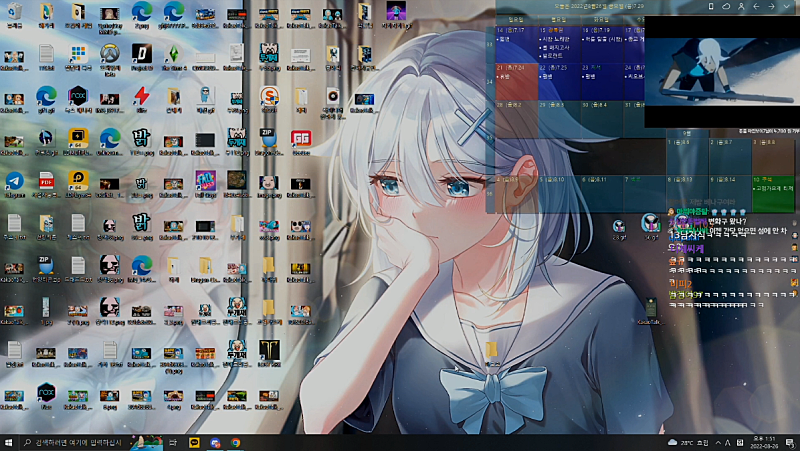Select calendar day 23 cell
This screenshot has width=800, height=451.
[x=602, y=82]
